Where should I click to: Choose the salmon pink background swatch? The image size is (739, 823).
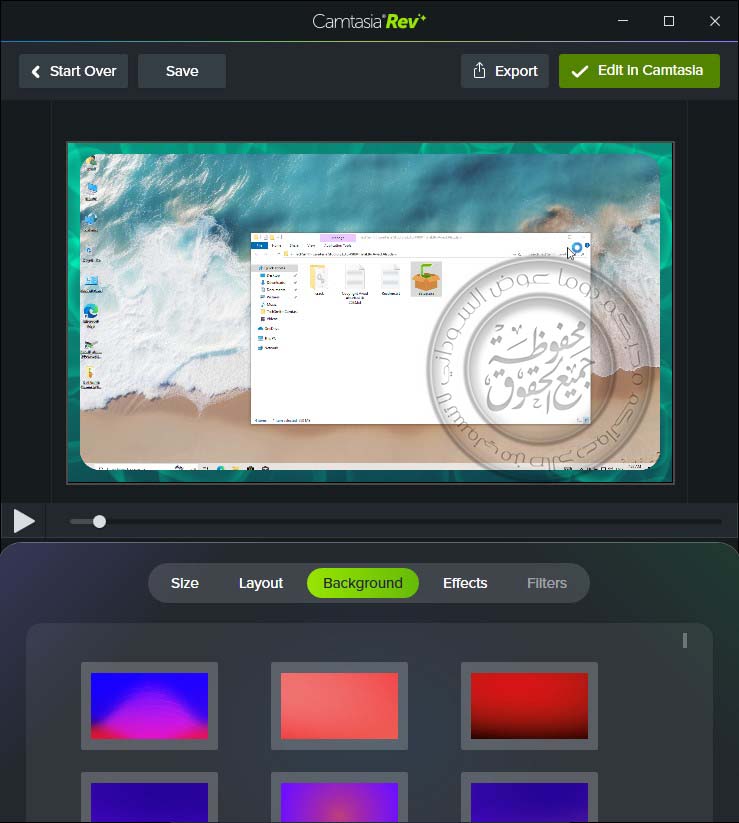click(339, 706)
